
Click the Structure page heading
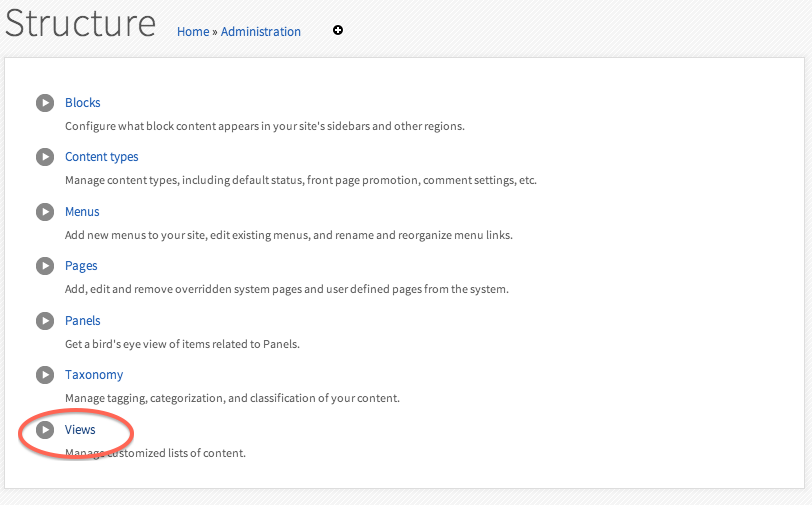[80, 24]
